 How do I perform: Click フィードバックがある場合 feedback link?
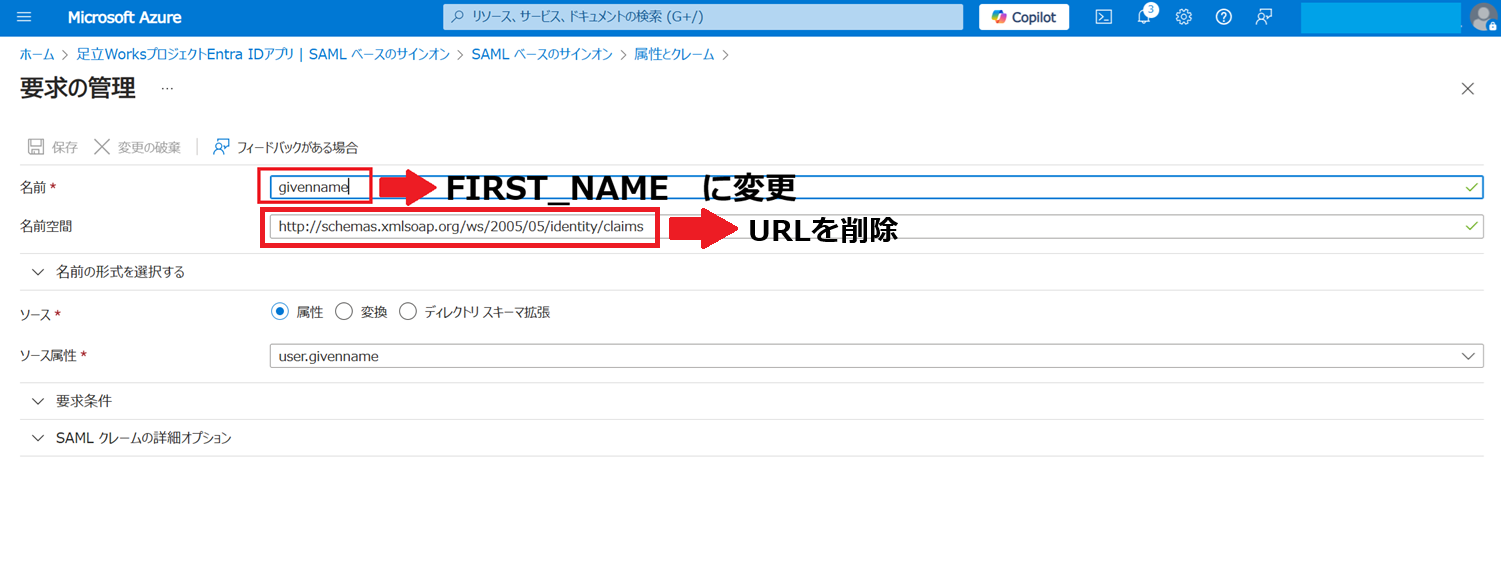pyautogui.click(x=285, y=147)
